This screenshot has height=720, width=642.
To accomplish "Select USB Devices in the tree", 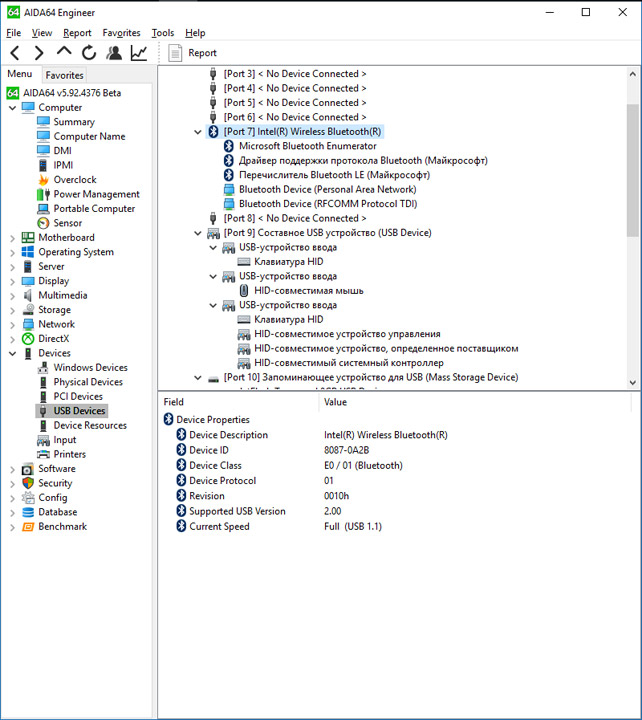I will coord(79,411).
